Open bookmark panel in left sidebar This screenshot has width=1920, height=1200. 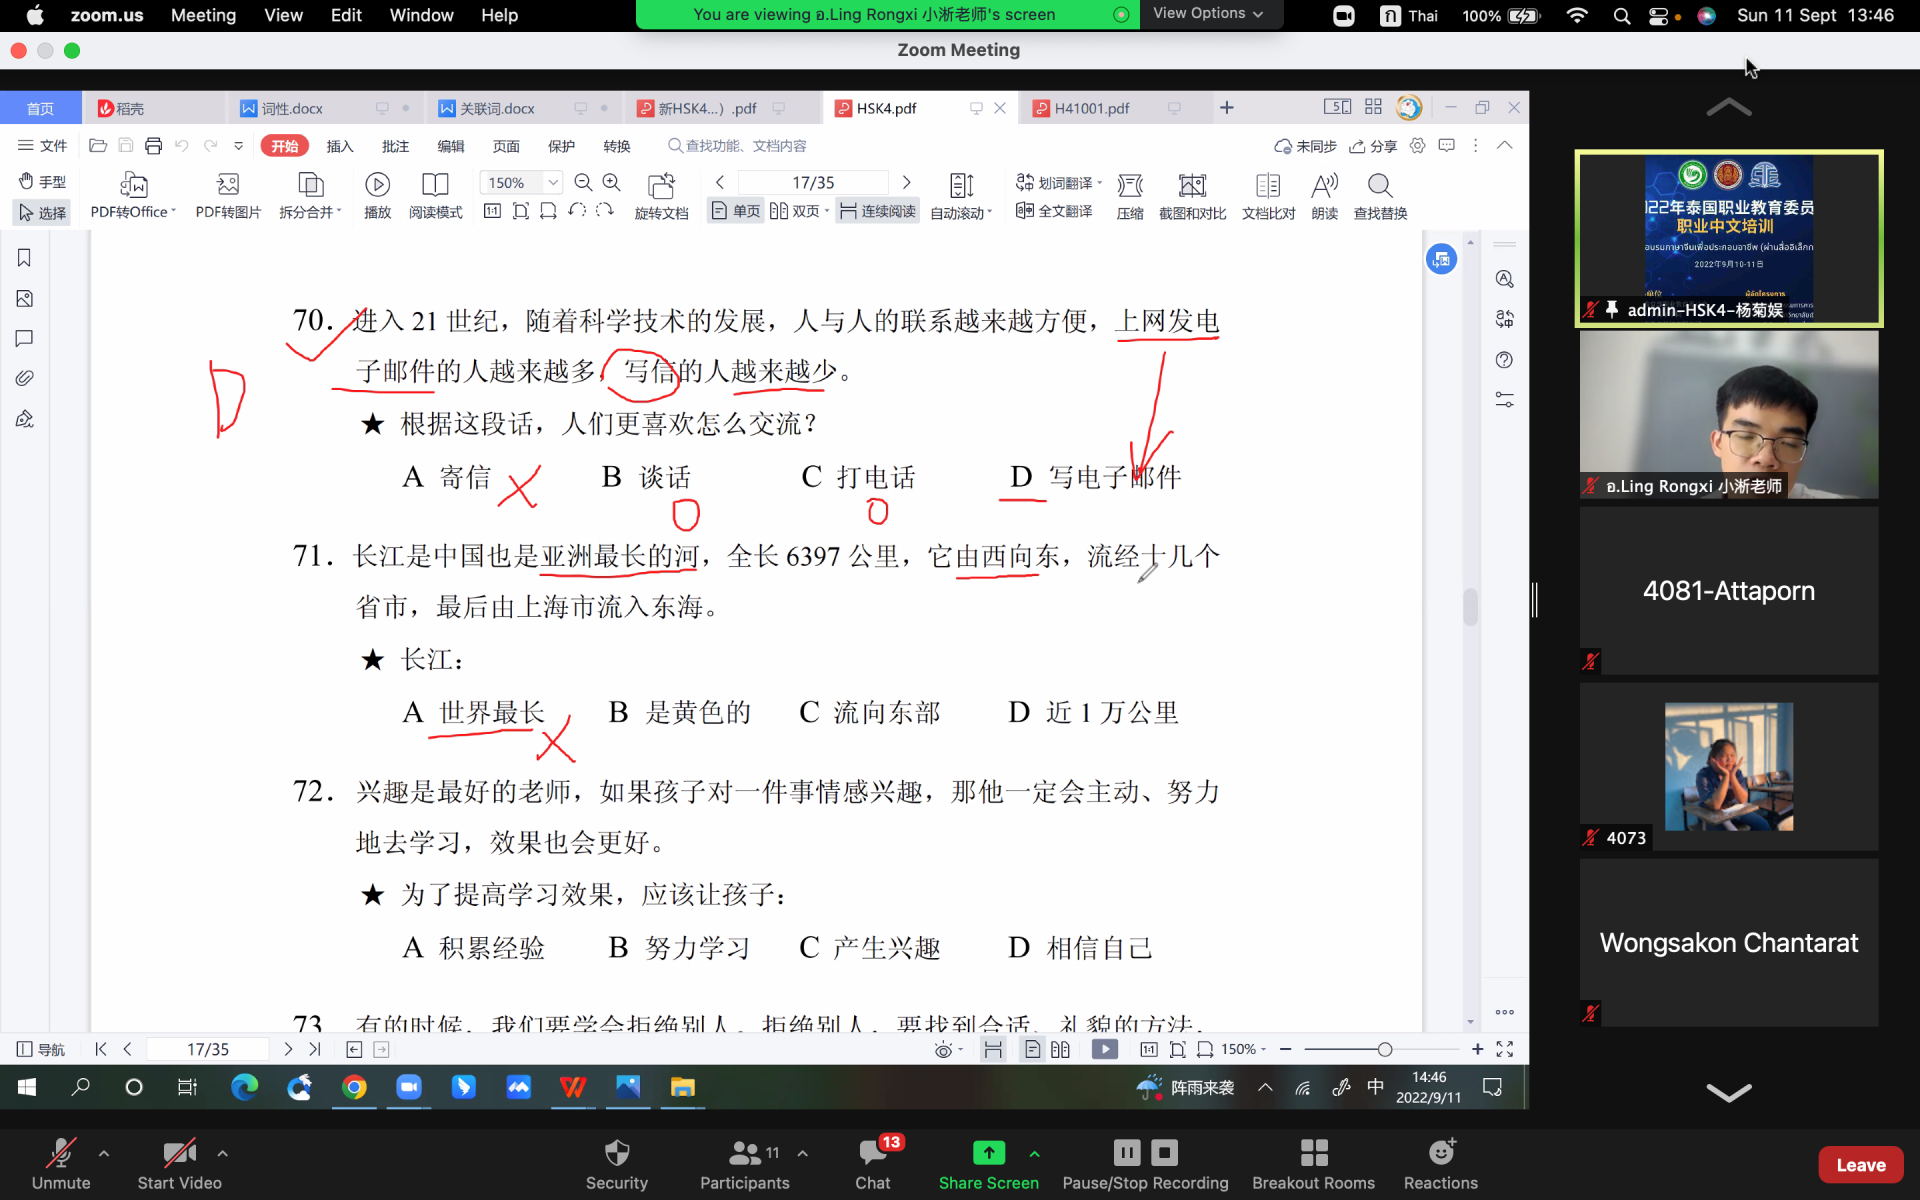pos(25,258)
